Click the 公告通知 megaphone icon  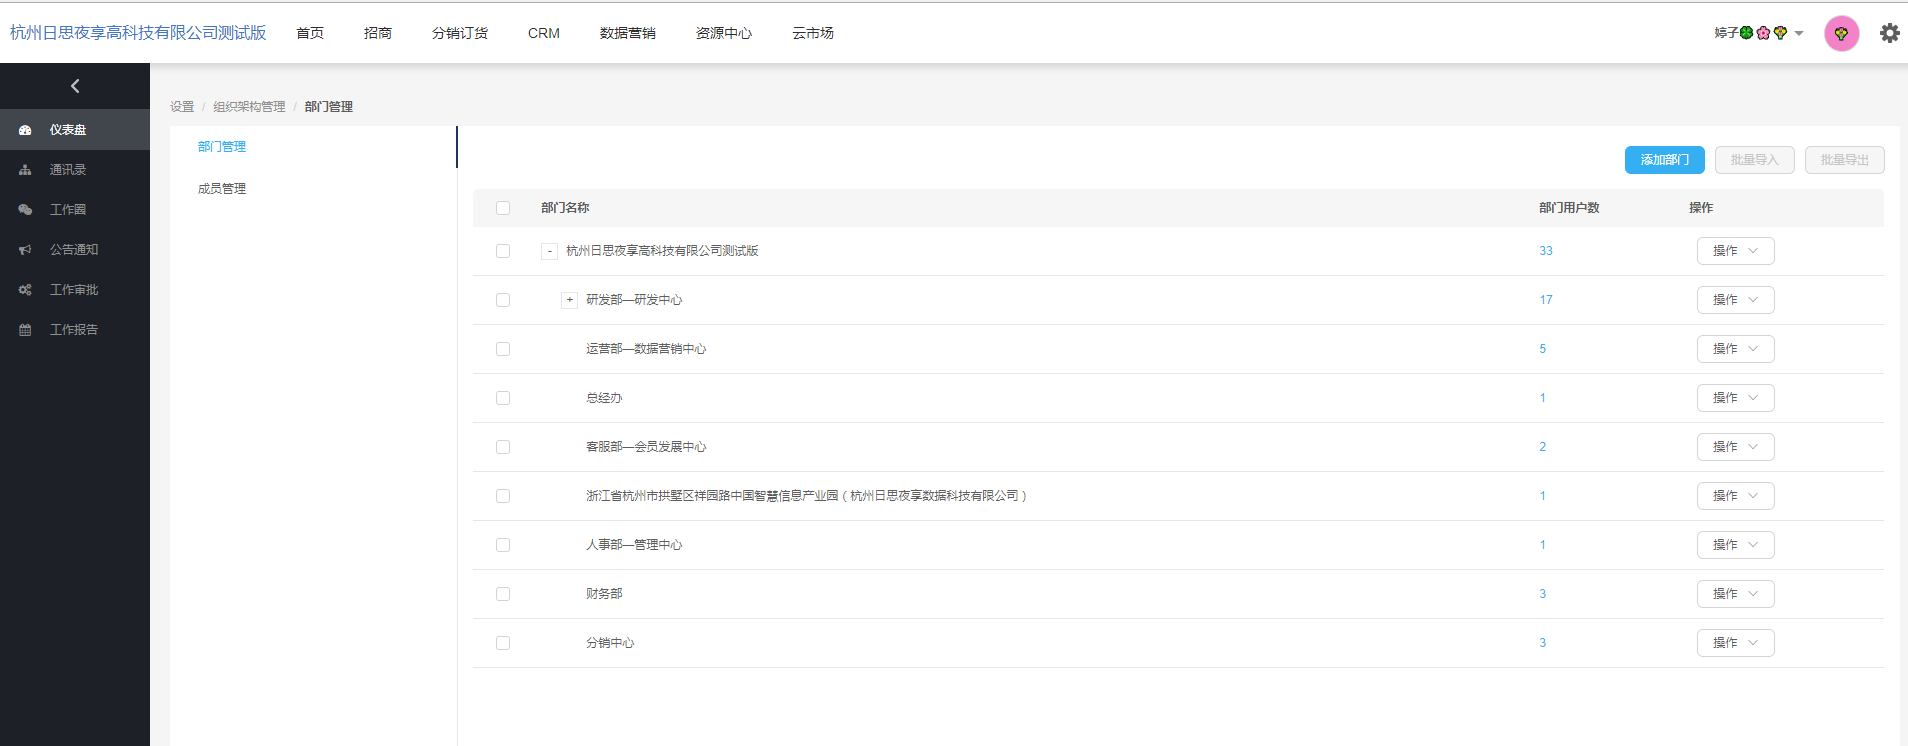[x=25, y=250]
